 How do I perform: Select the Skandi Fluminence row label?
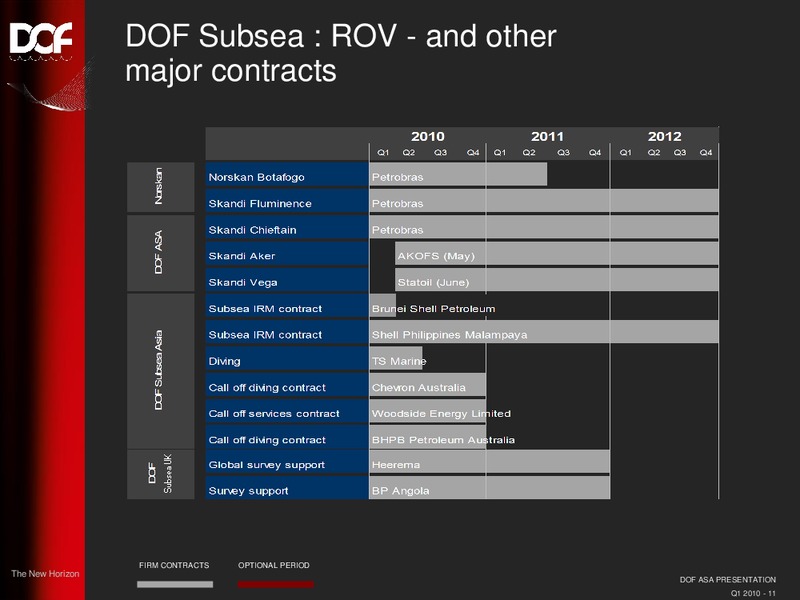287,203
